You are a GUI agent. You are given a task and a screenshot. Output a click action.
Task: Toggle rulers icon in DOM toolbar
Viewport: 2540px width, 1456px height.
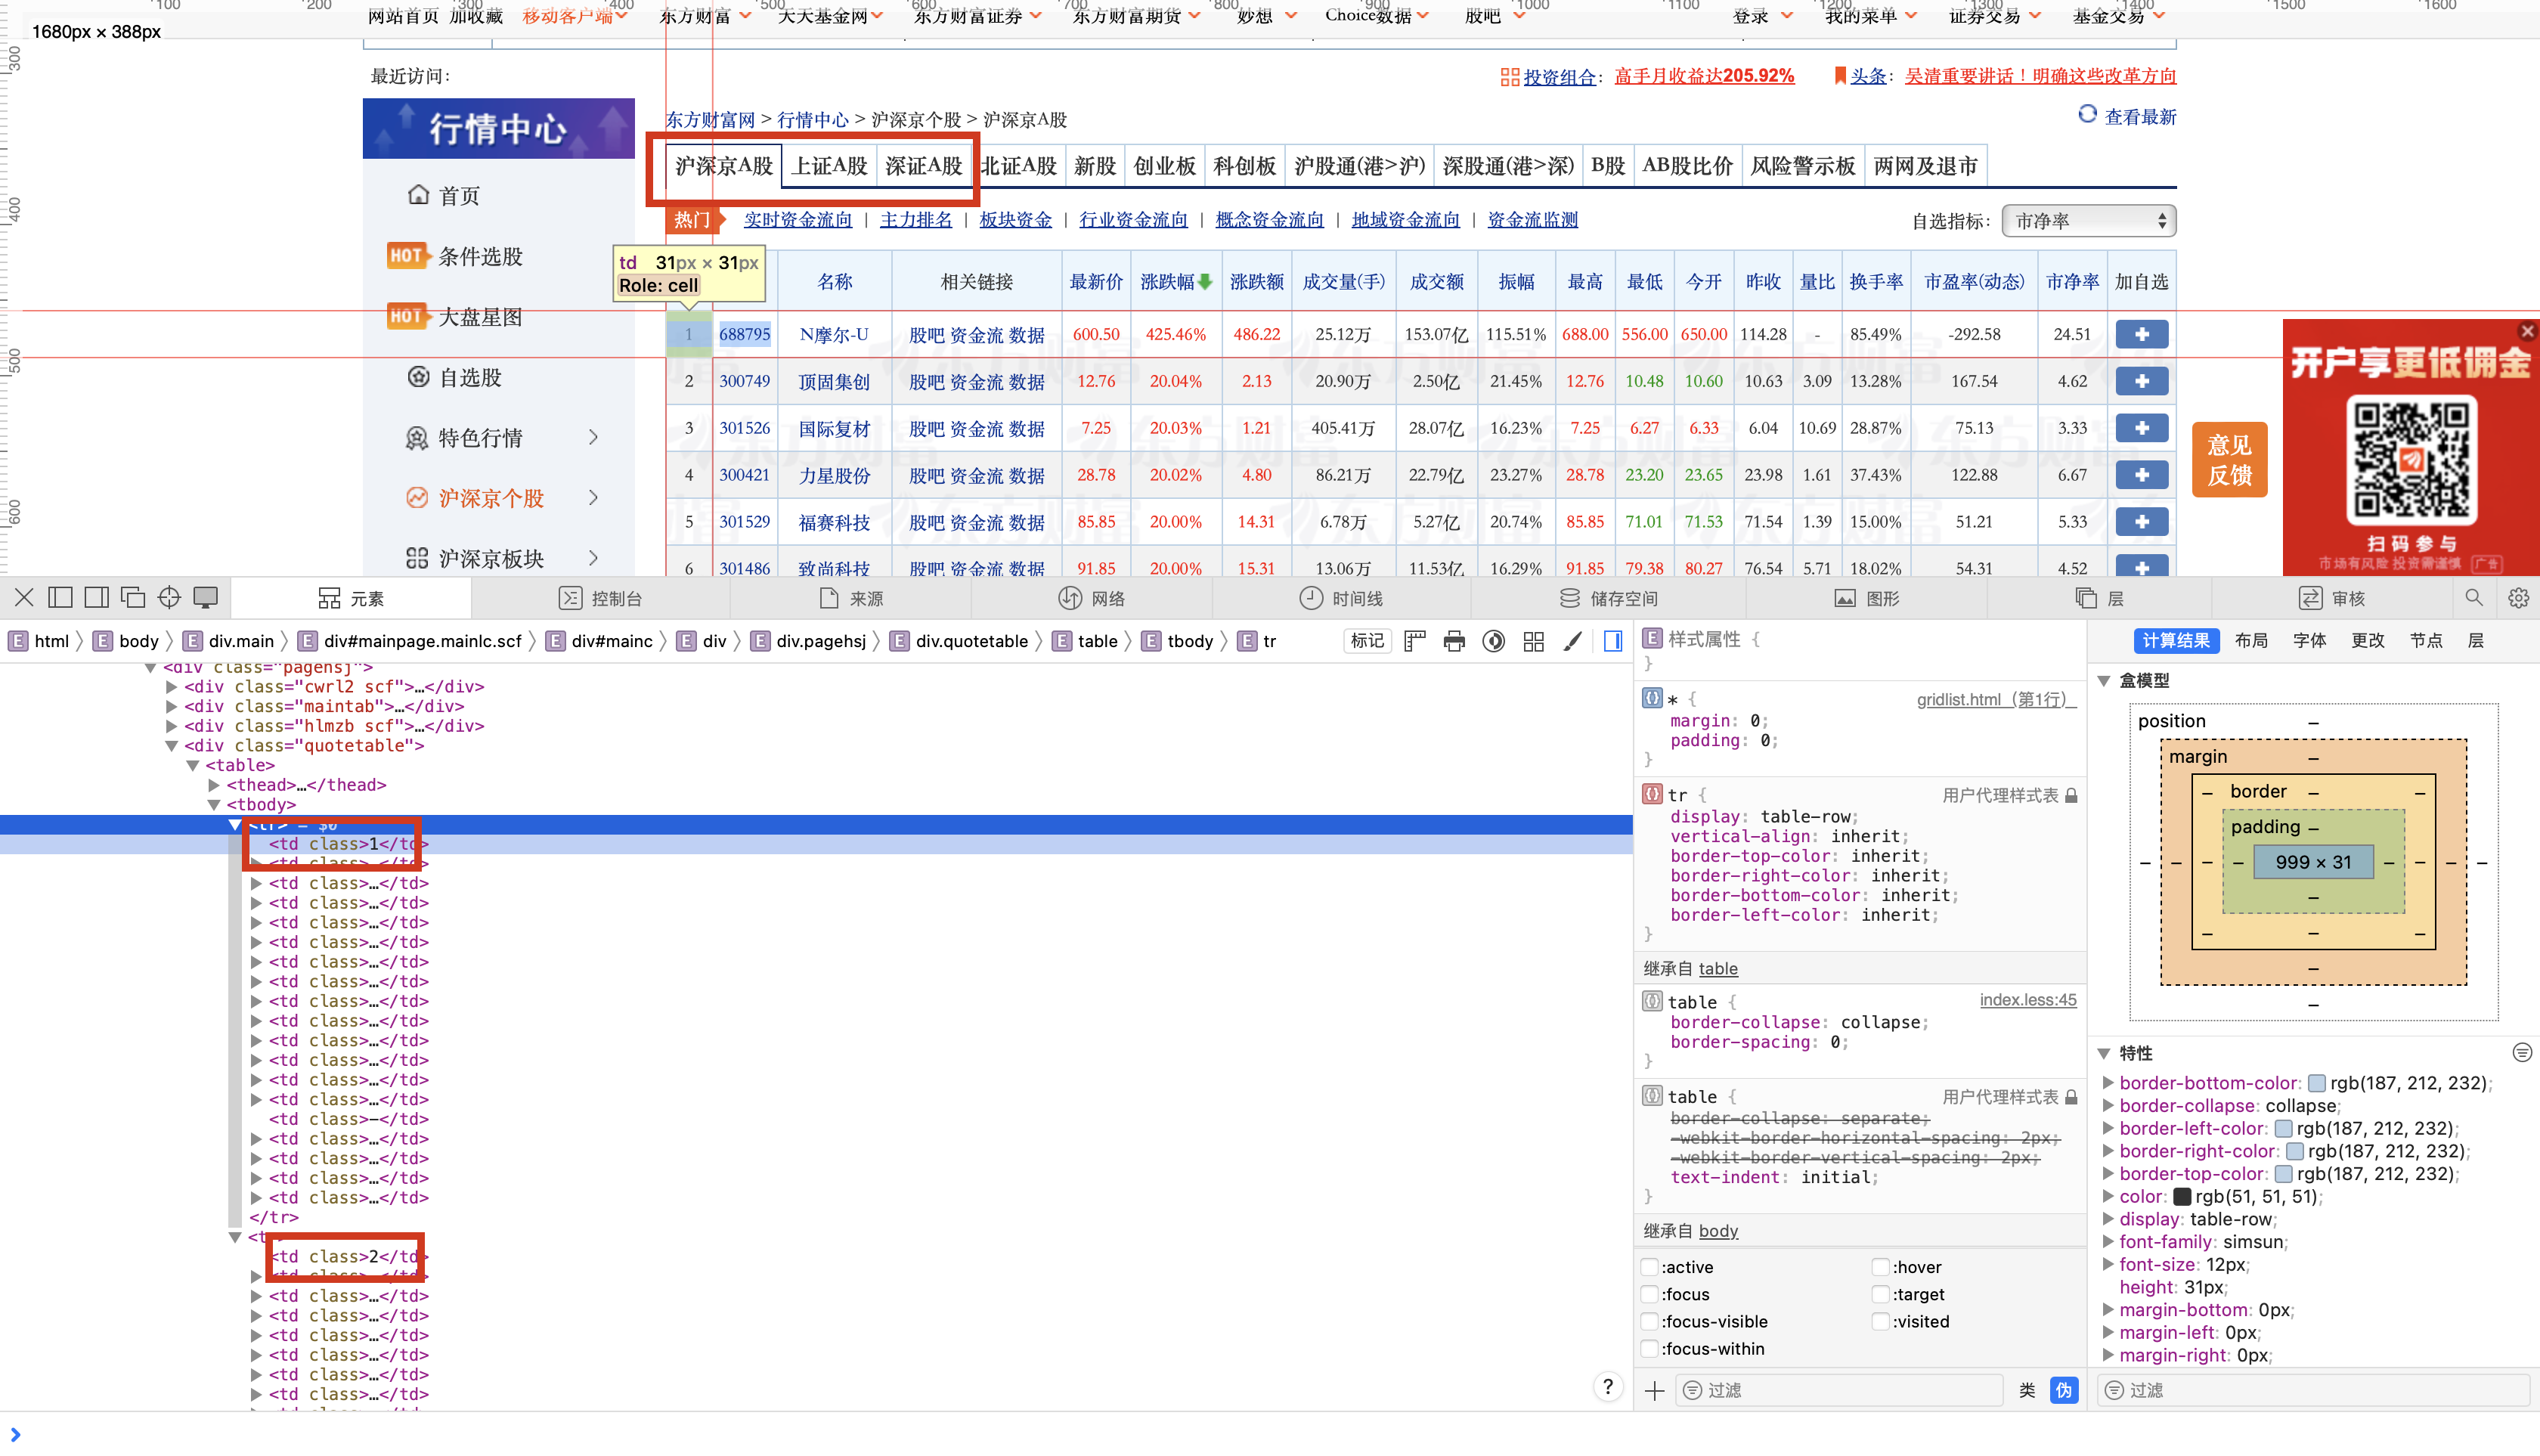click(1414, 641)
